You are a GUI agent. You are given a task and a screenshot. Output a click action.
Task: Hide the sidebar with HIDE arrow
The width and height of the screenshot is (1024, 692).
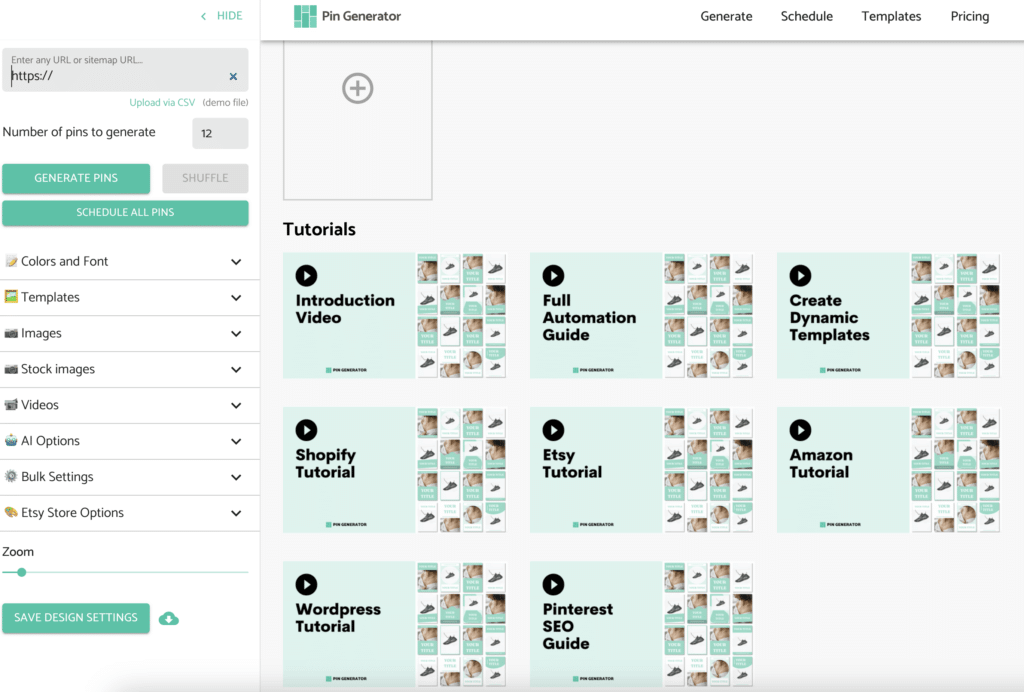pyautogui.click(x=221, y=16)
